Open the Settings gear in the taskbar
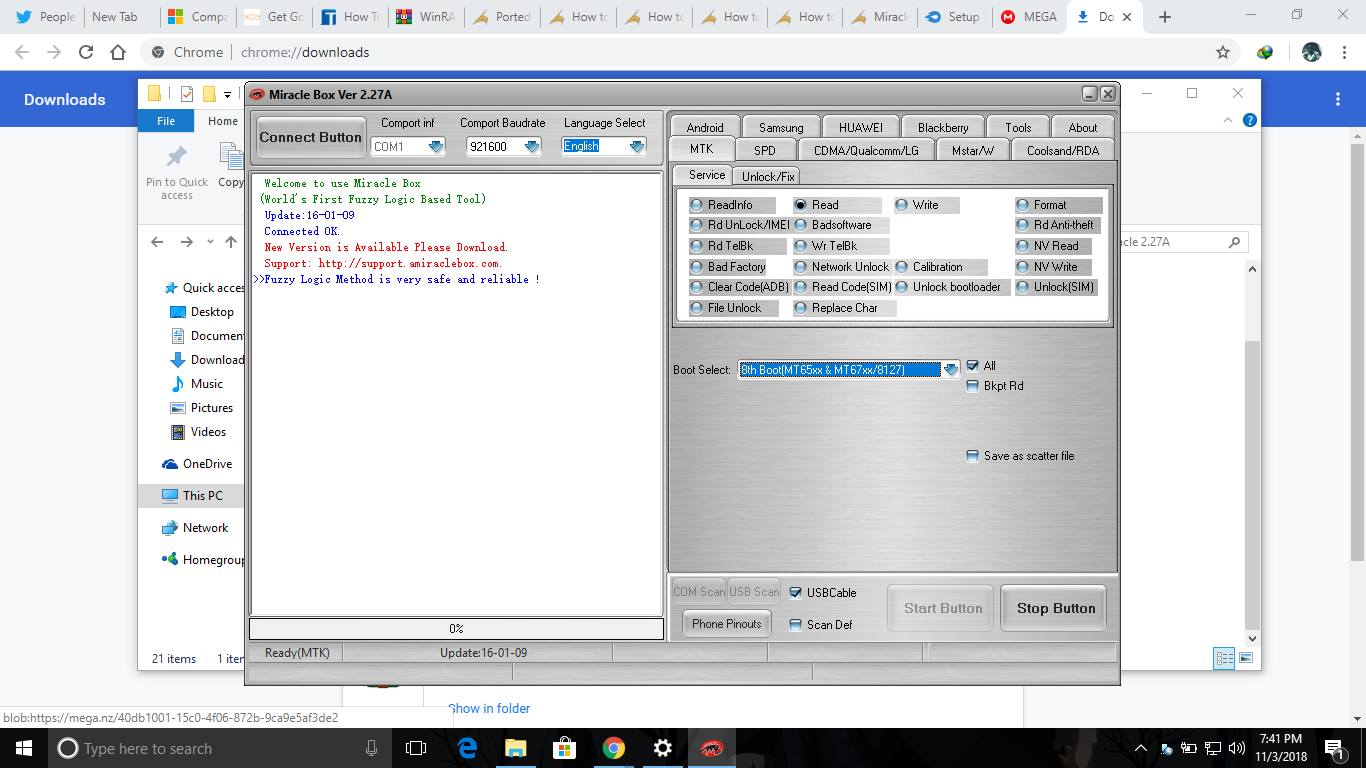The height and width of the screenshot is (768, 1366). (x=662, y=748)
